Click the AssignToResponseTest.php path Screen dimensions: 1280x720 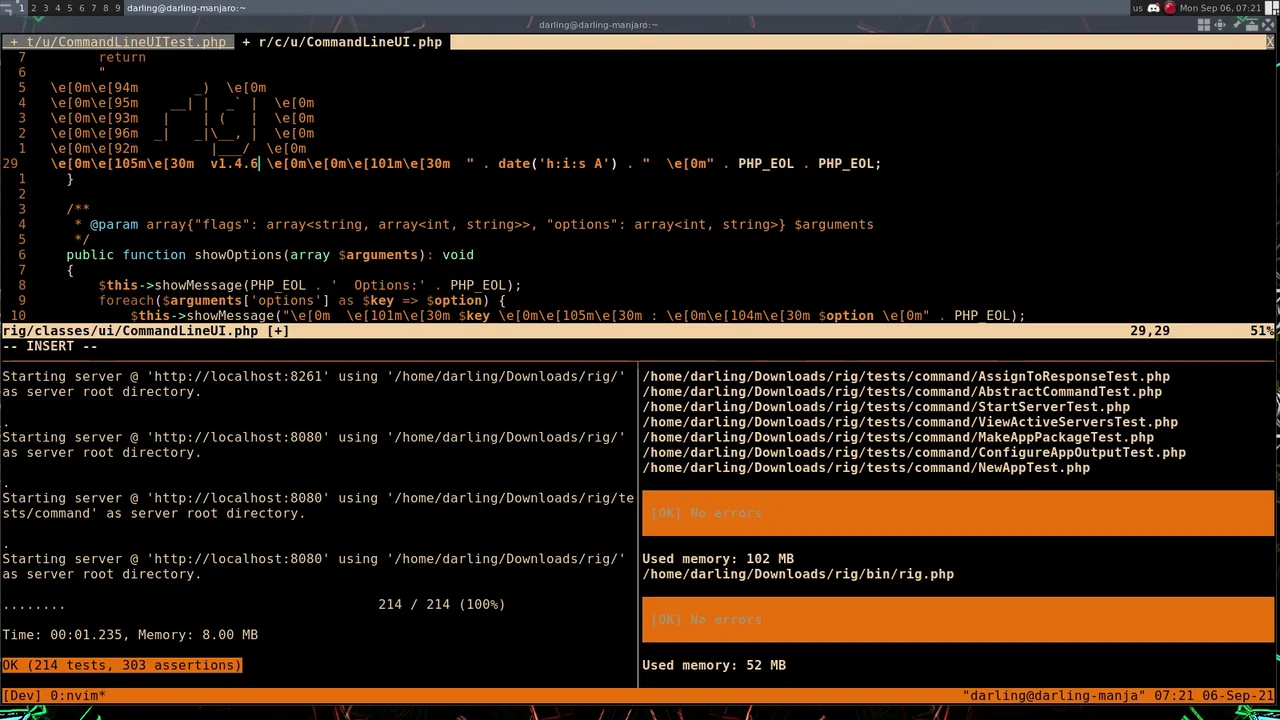[906, 376]
